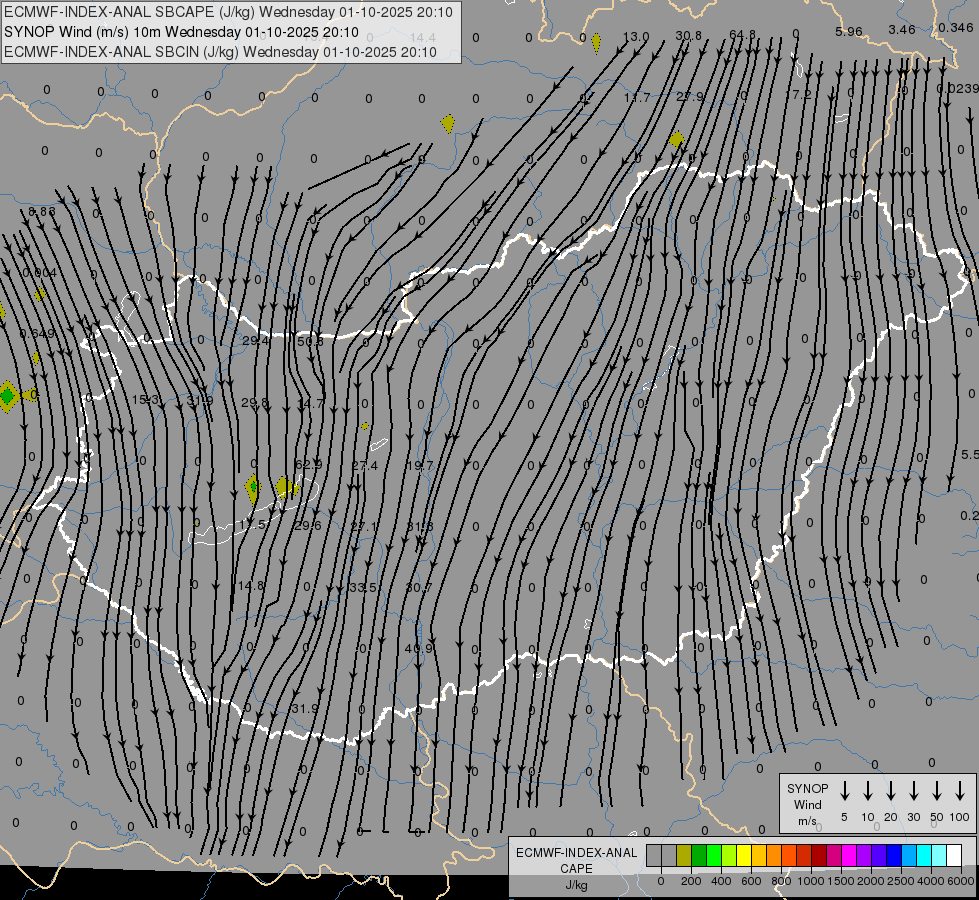Click the 30.8 value at the map top
Viewport: 979px width, 900px height.
tap(688, 36)
